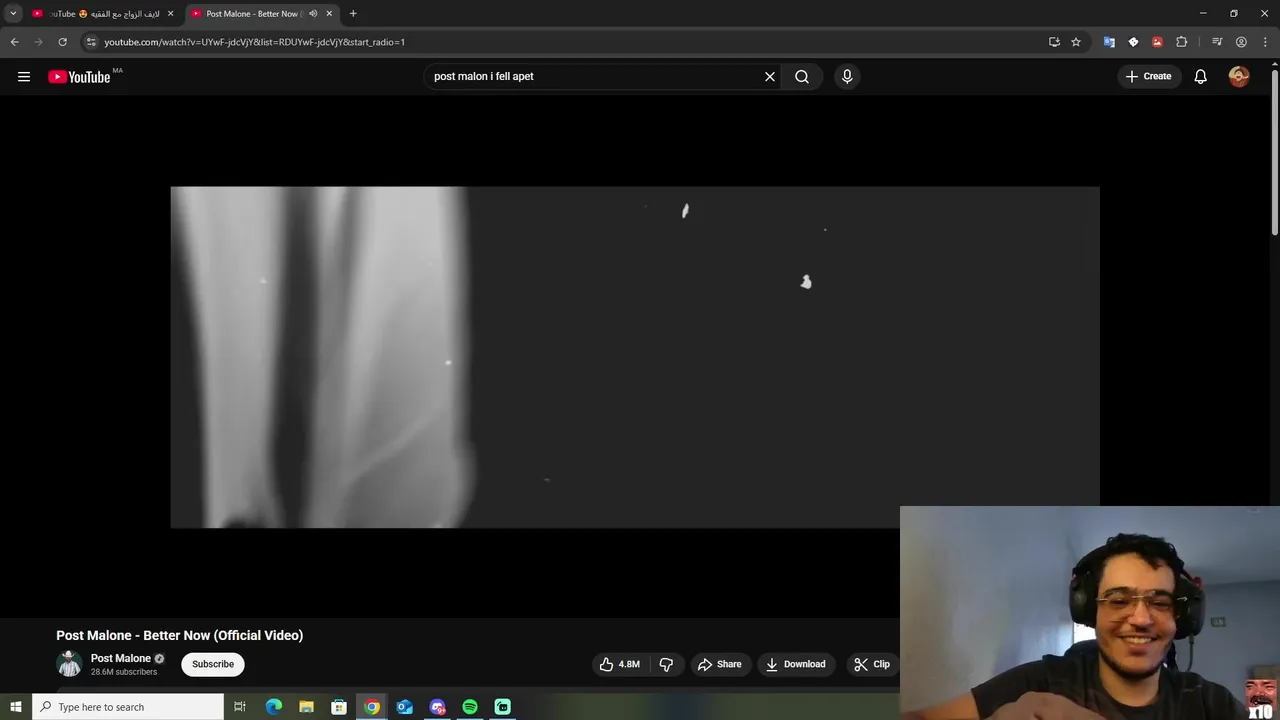1280x720 pixels.
Task: Close the first YouTube browser tab
Action: [170, 14]
